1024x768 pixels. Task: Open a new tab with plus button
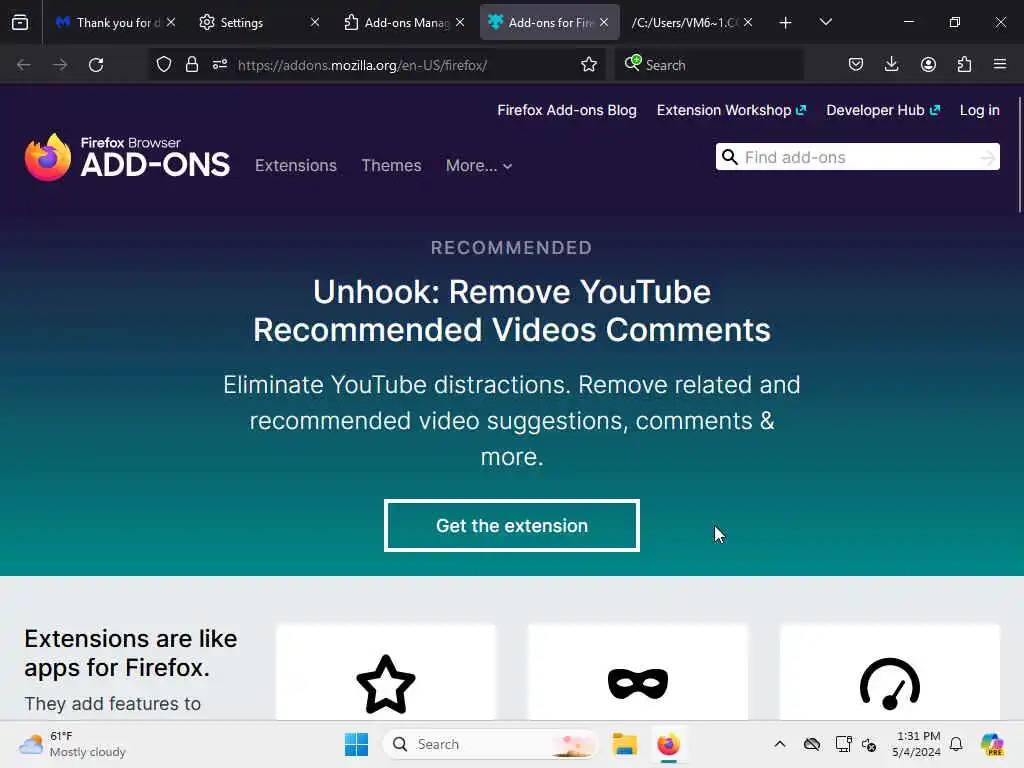786,23
